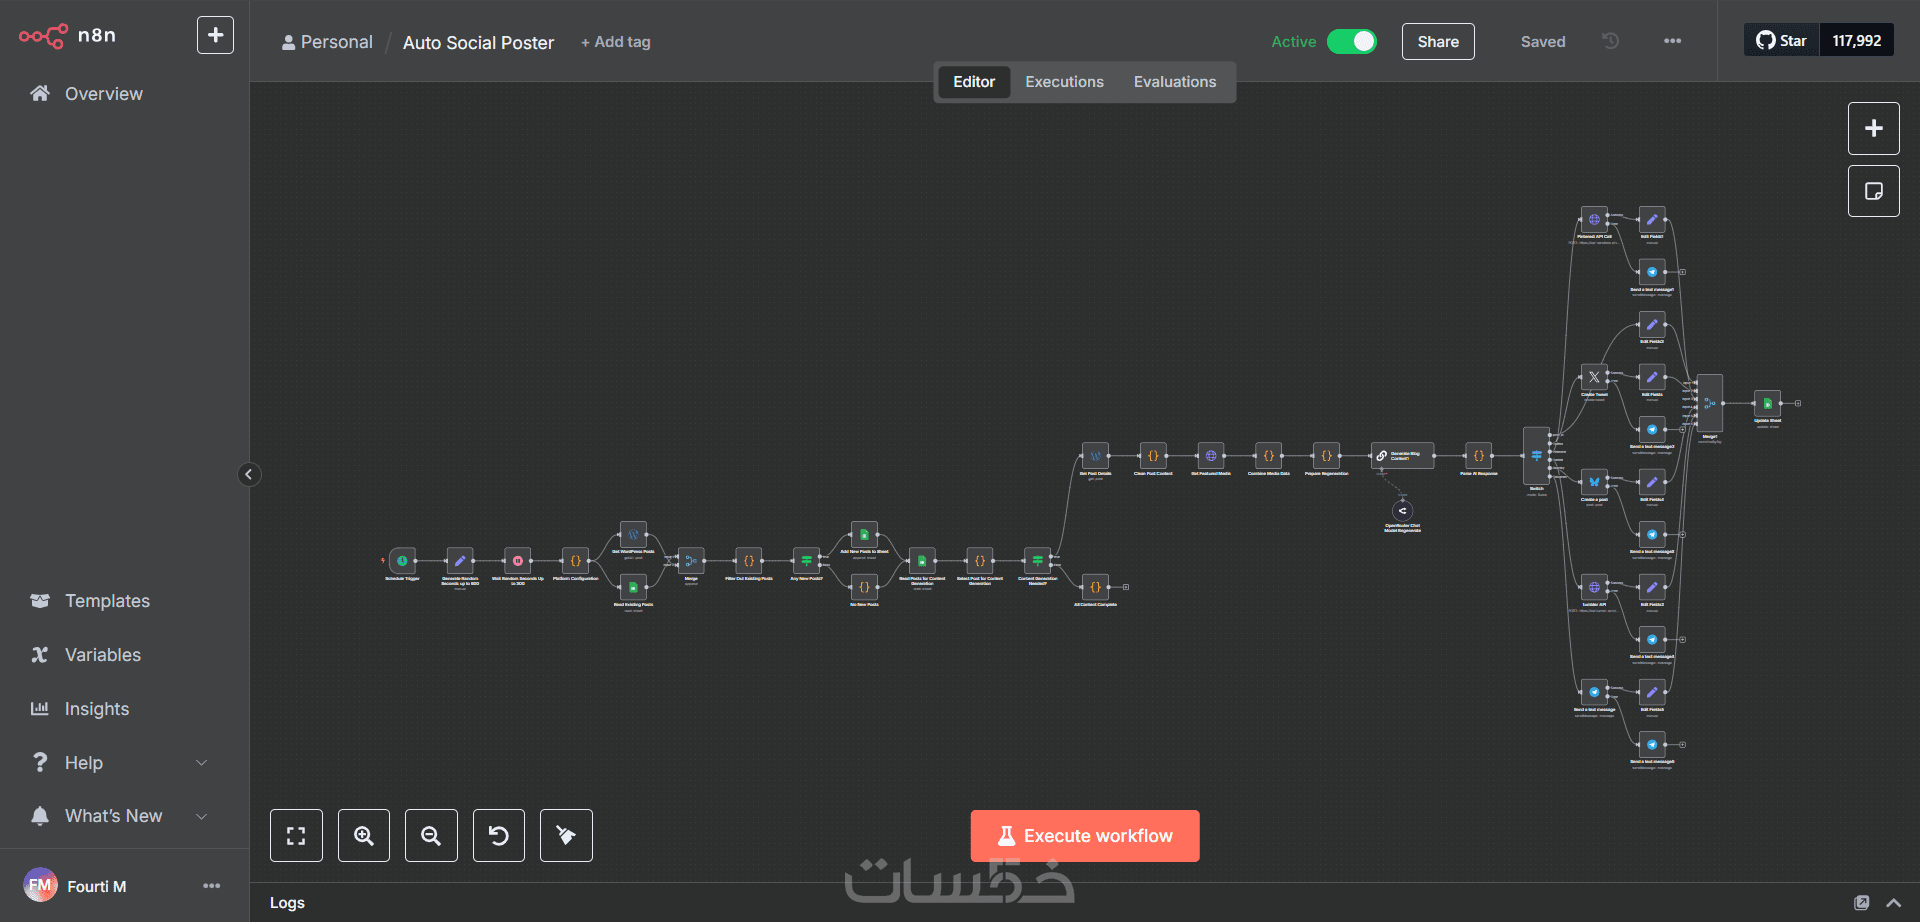Click the Auto Social Poster workflow name
The height and width of the screenshot is (922, 1920).
click(x=478, y=42)
